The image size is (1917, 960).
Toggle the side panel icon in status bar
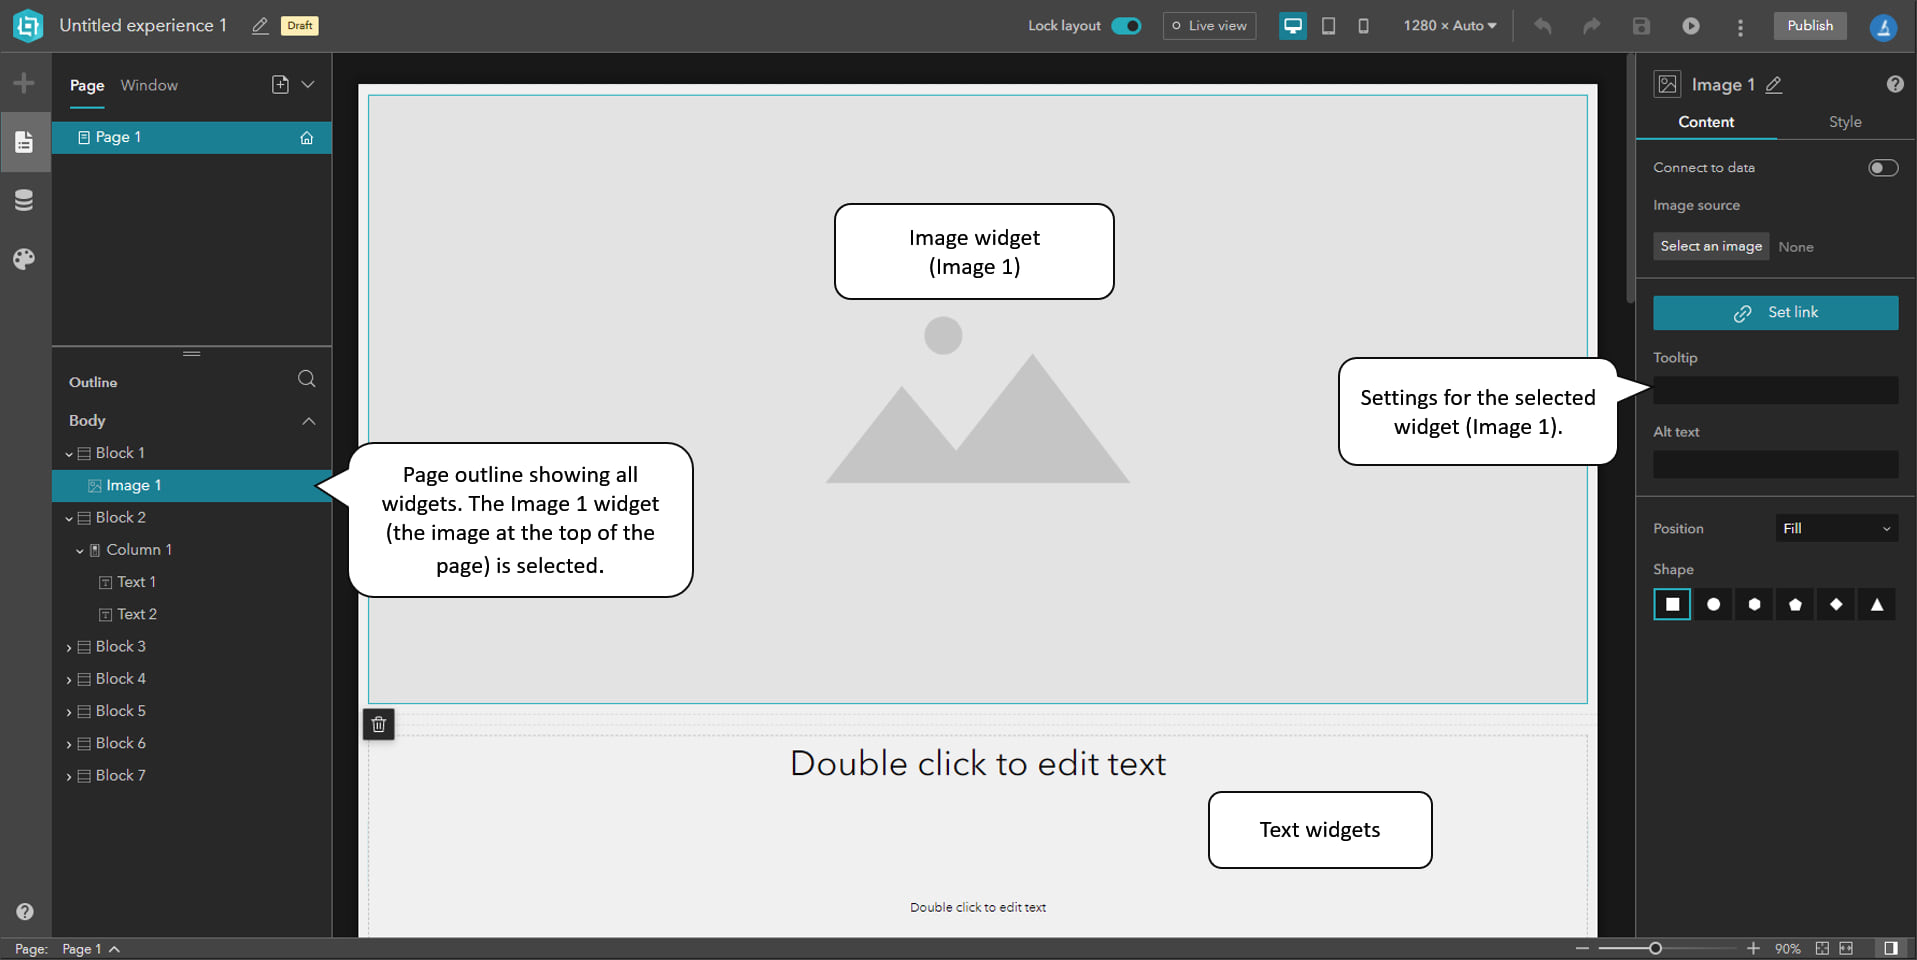click(1891, 948)
